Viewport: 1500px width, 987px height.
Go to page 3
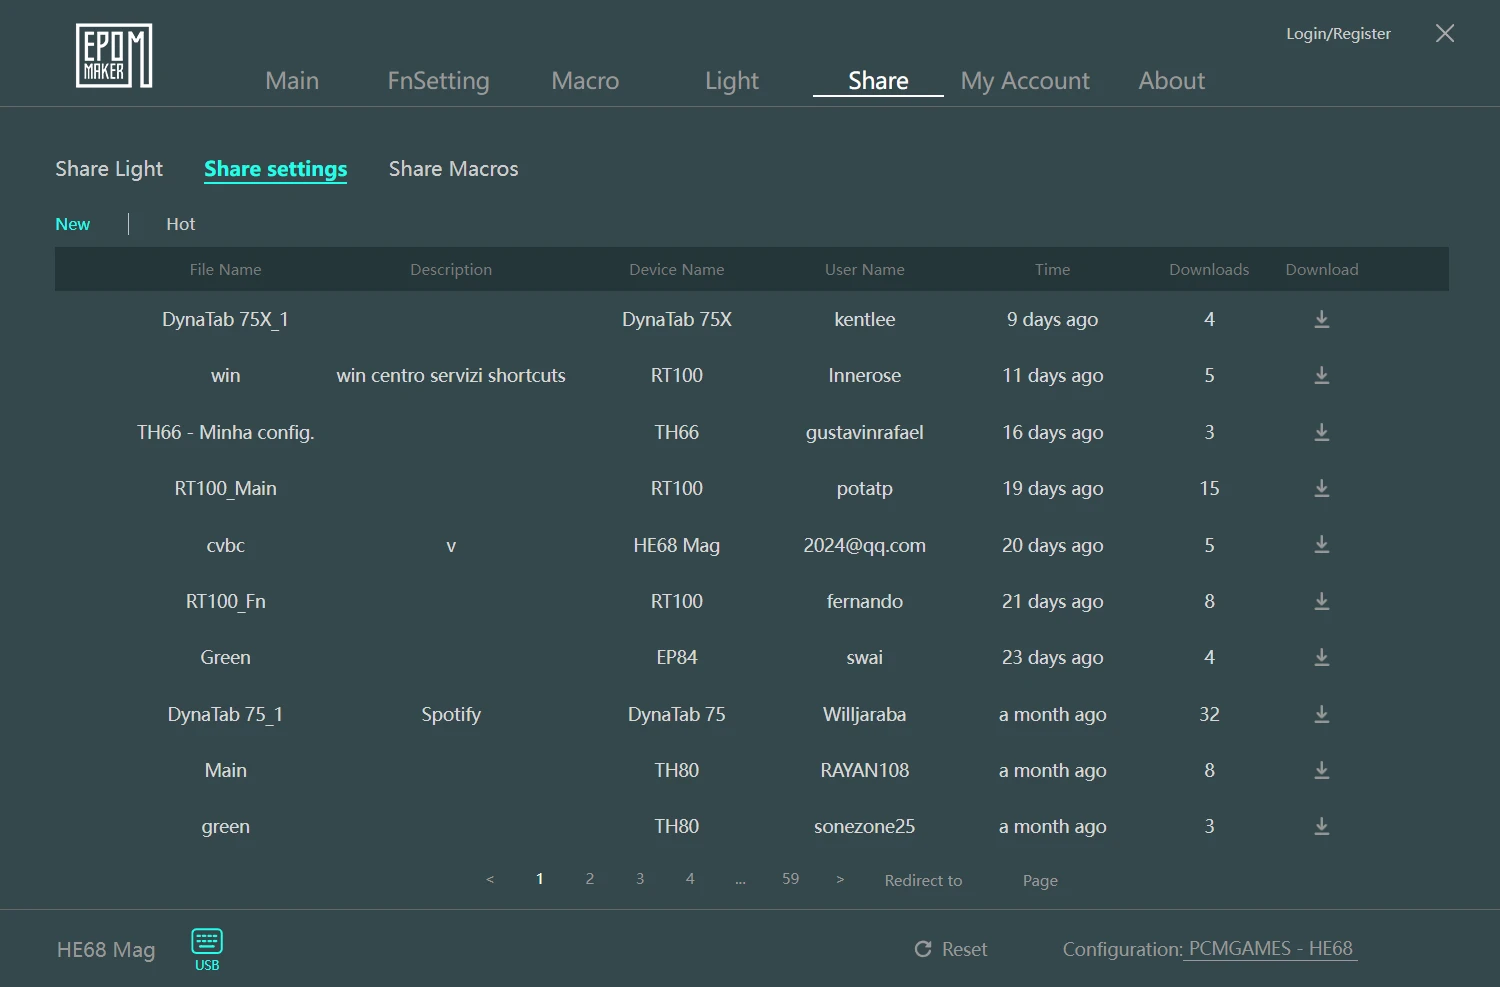tap(640, 879)
